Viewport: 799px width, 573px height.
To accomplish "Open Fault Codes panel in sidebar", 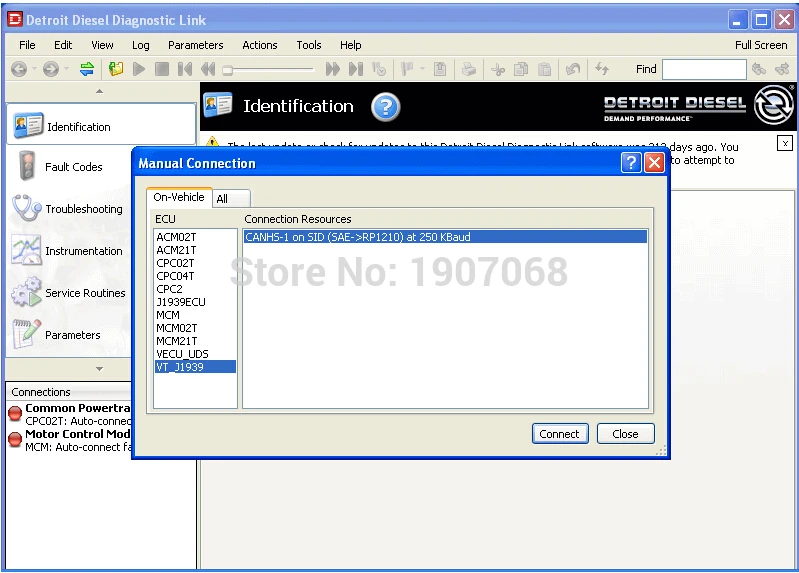I will (x=73, y=167).
